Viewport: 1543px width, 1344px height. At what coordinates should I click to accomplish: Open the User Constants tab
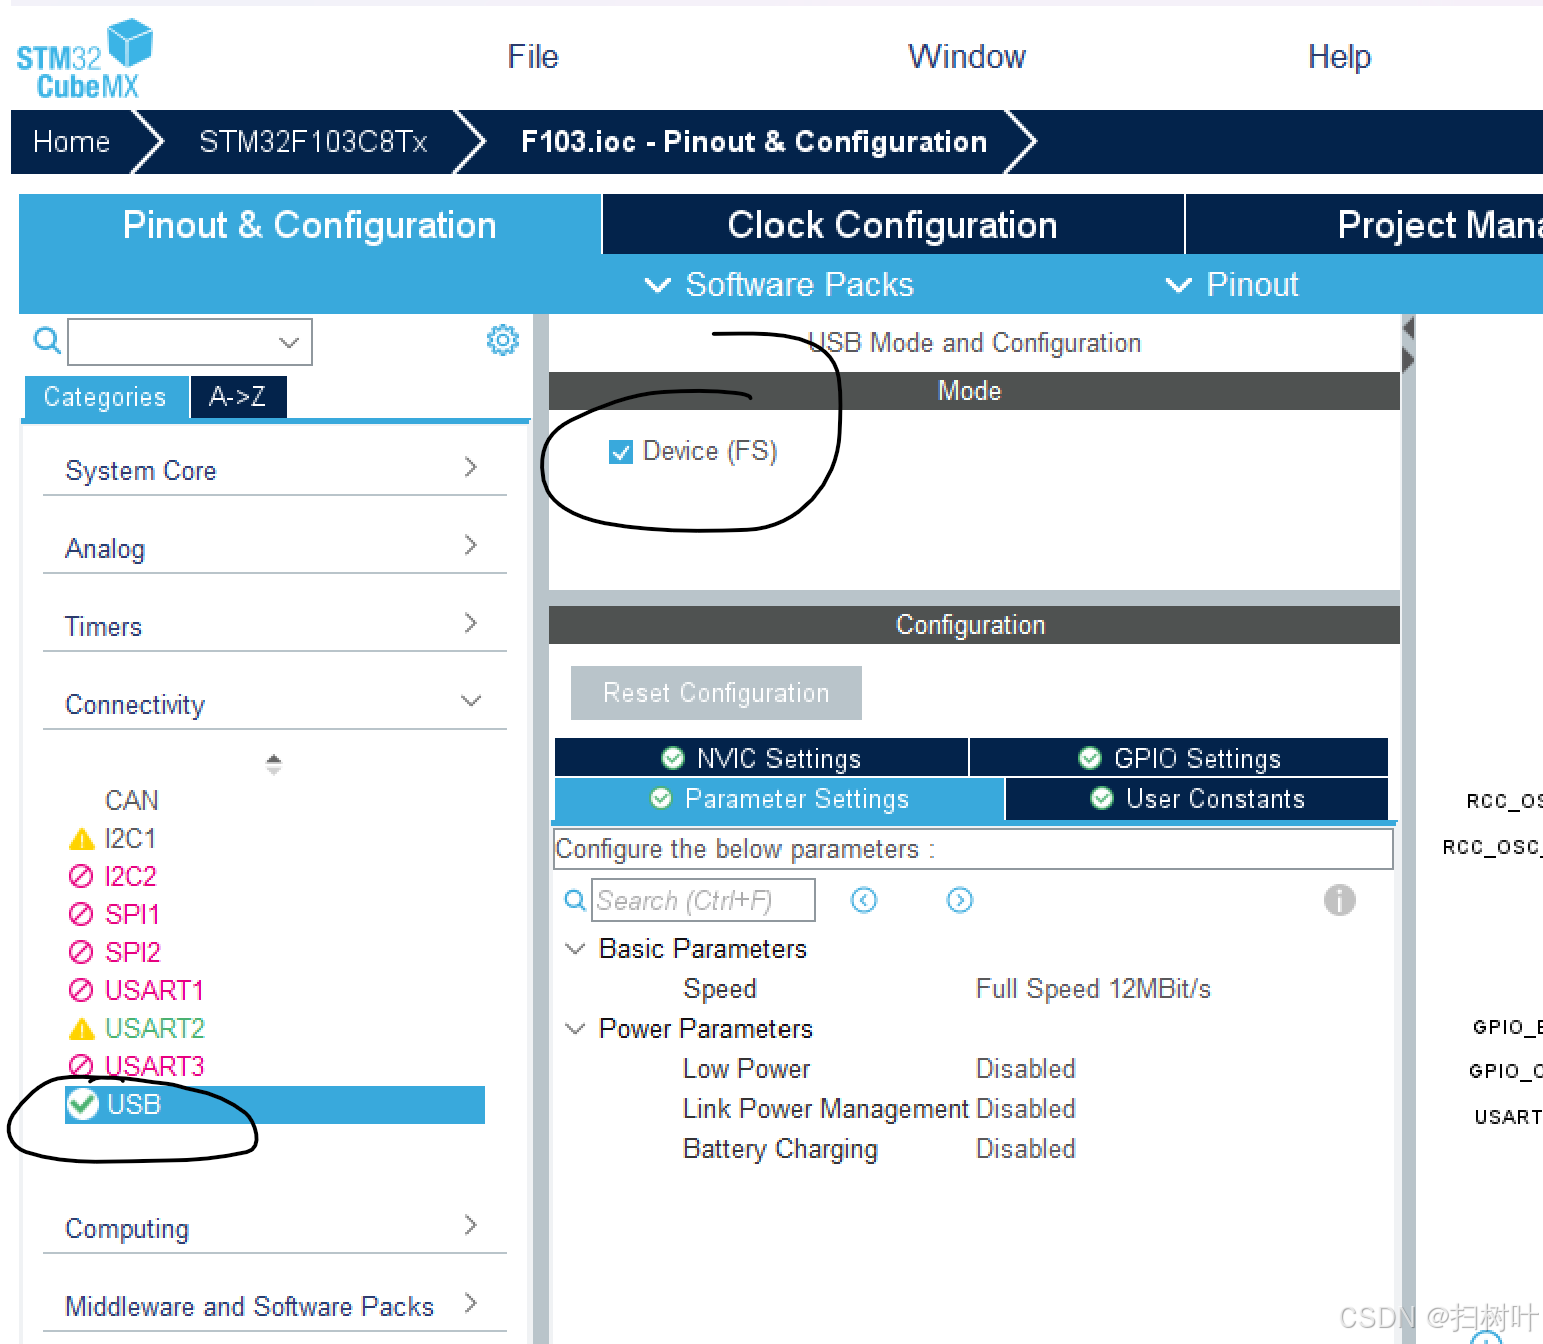(x=1197, y=799)
